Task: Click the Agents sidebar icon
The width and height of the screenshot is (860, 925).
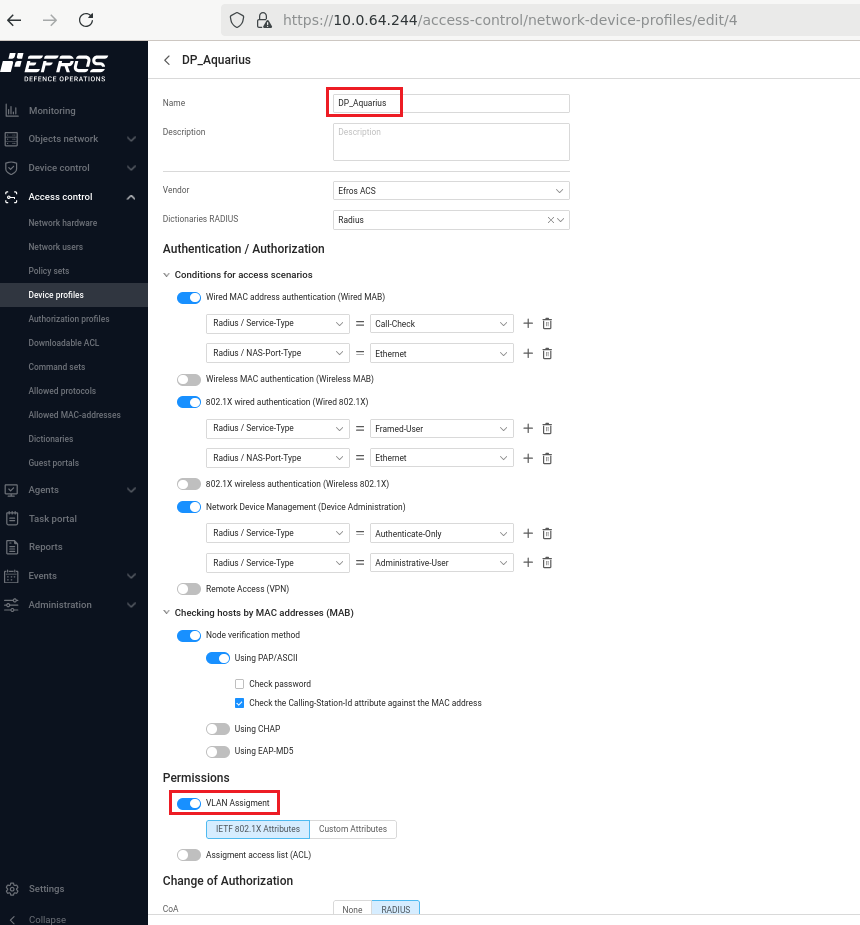Action: (x=11, y=490)
